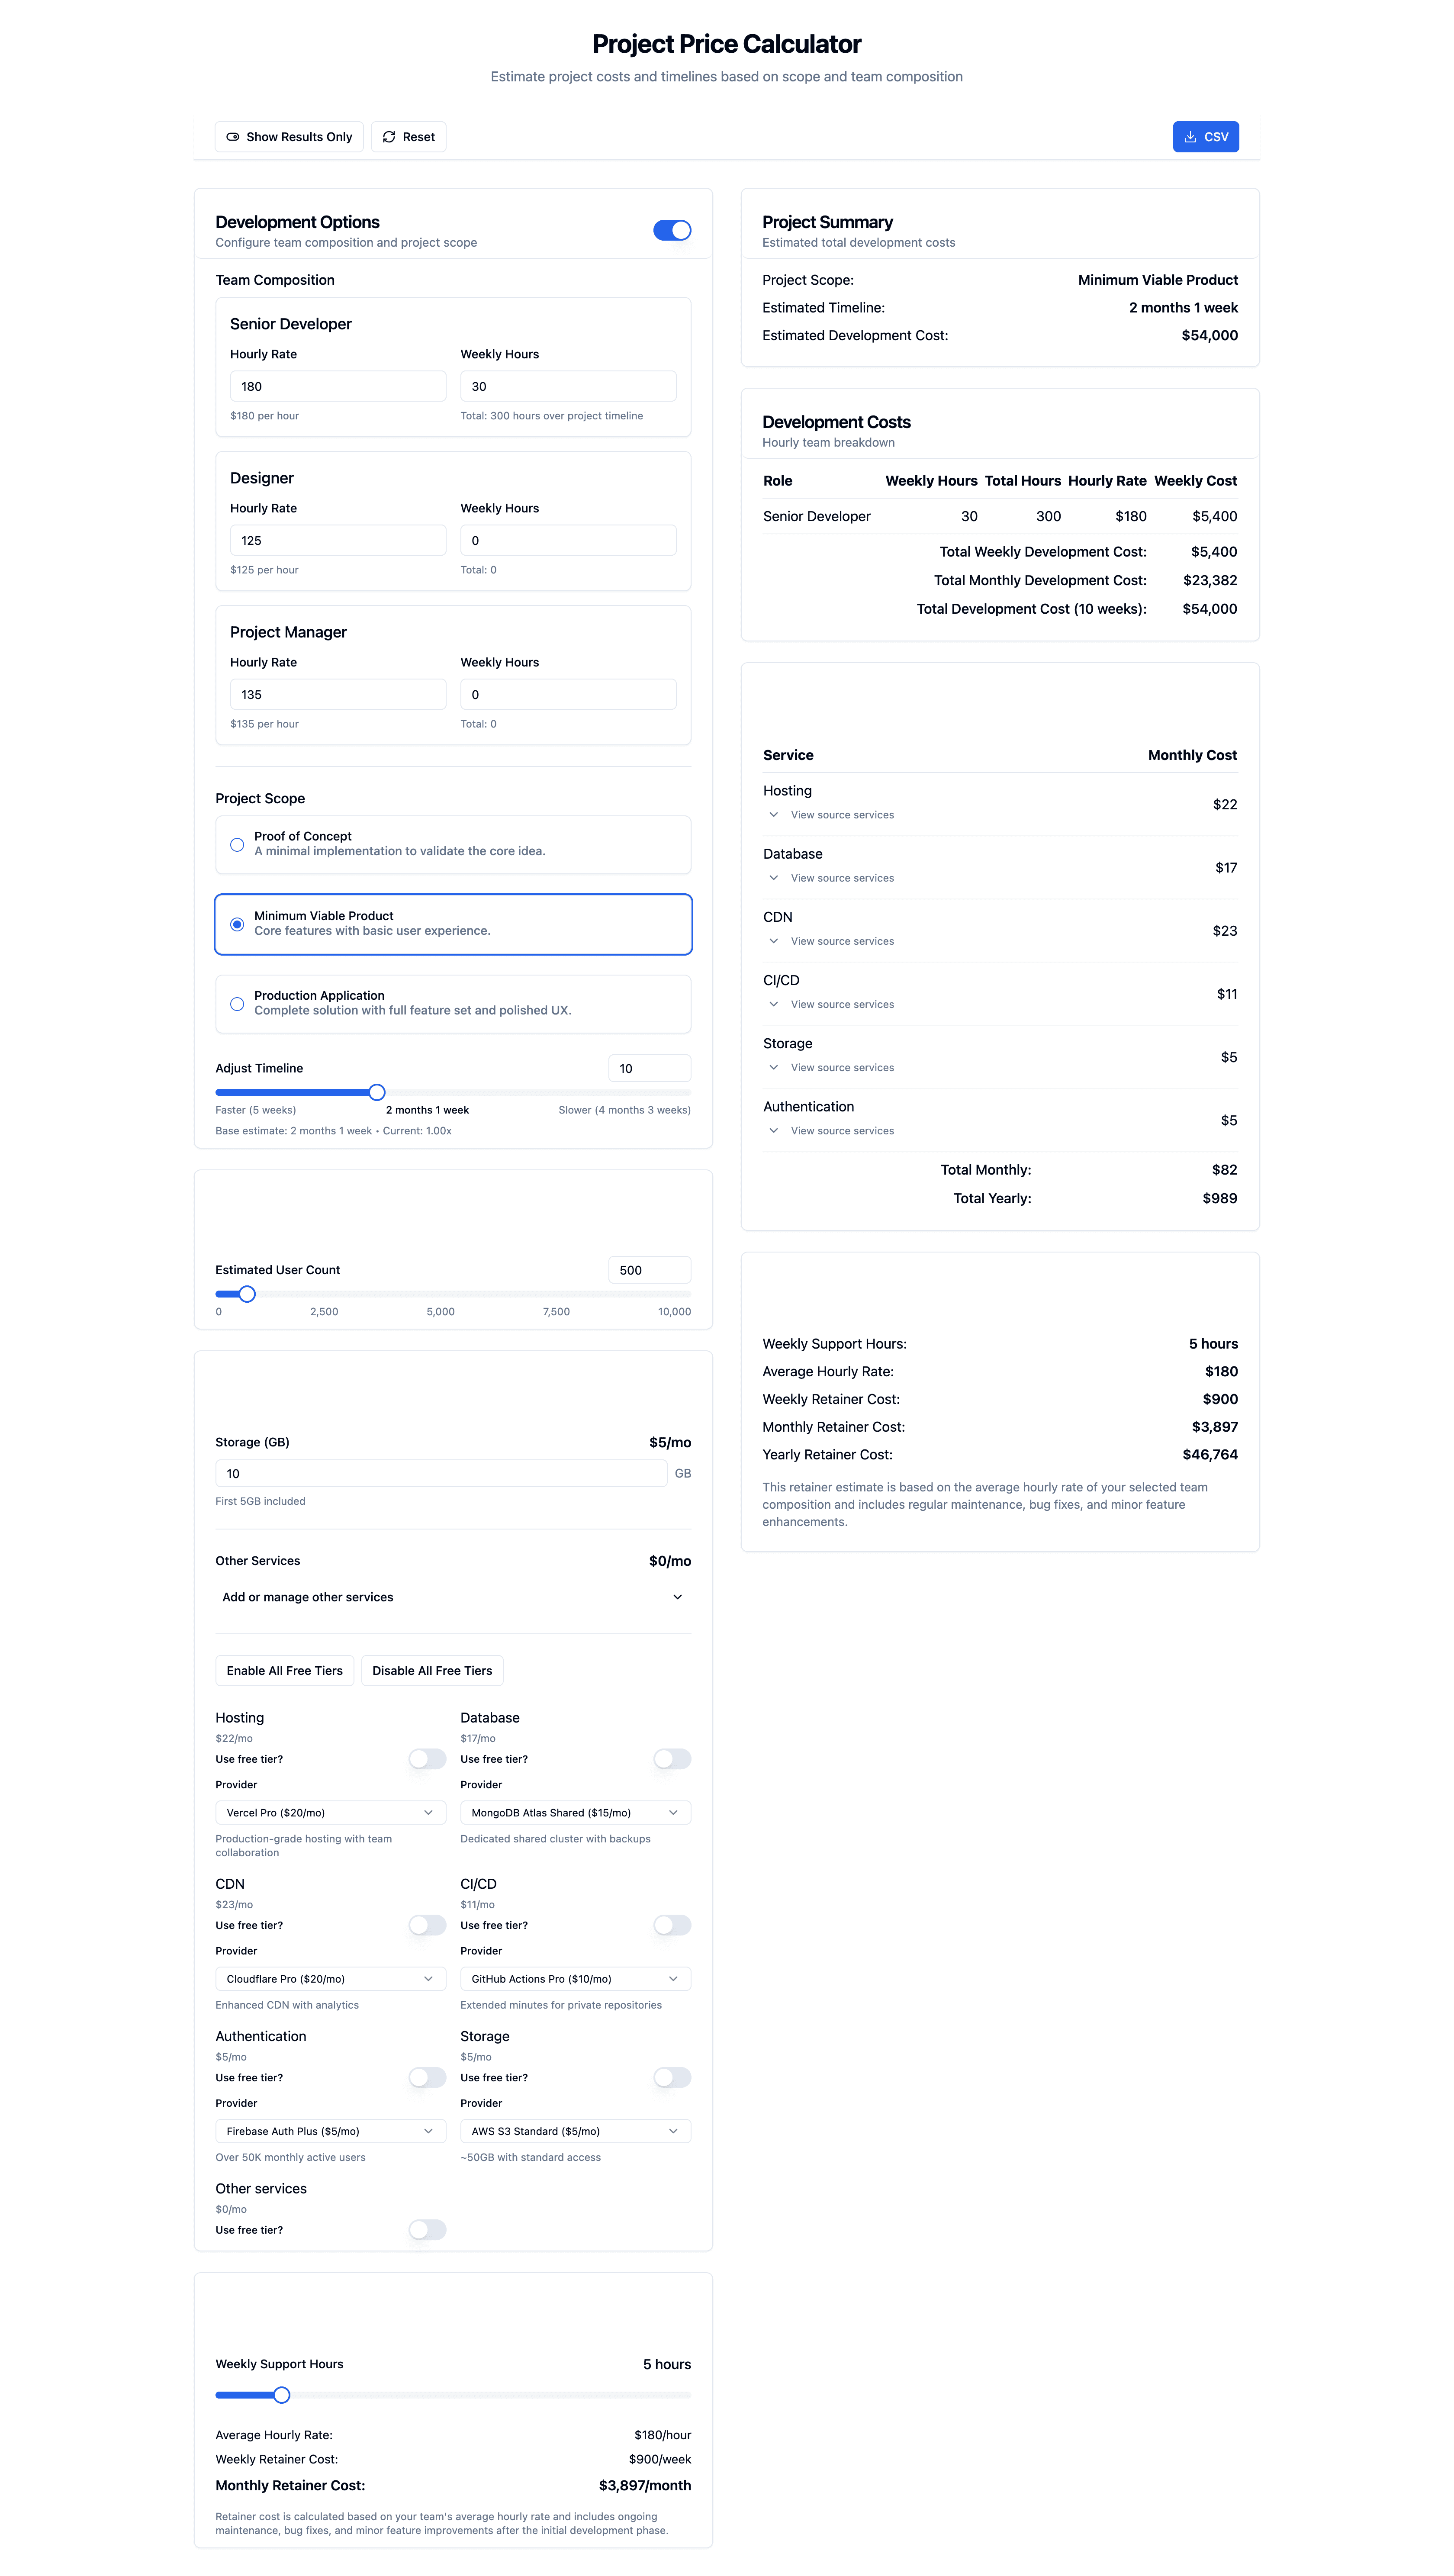Click the eye icon in Show Results Only
The image size is (1454, 2576).
[233, 137]
